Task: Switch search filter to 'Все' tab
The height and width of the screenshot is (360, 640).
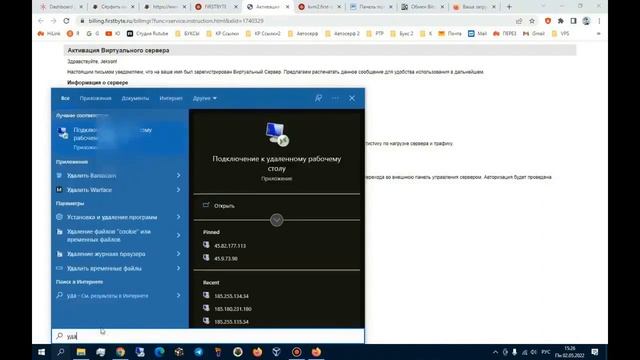Action: (x=65, y=98)
